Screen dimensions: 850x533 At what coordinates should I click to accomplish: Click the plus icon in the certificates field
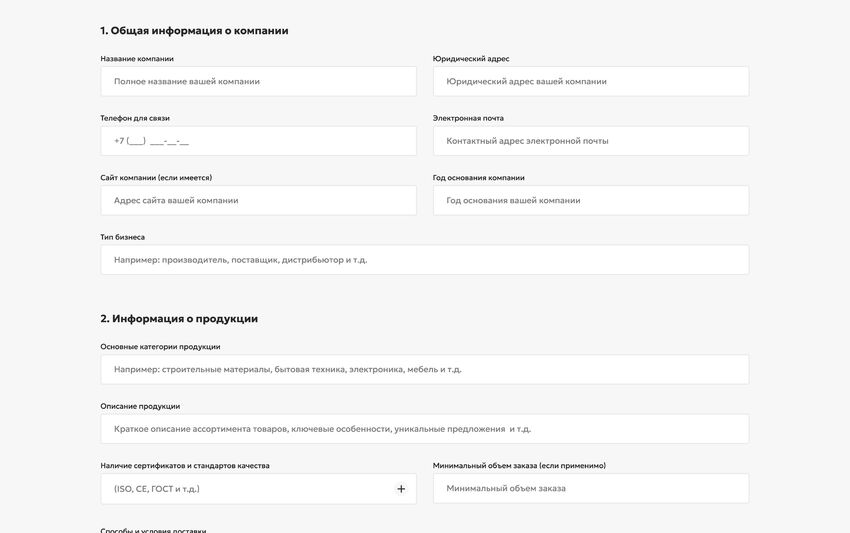click(401, 489)
